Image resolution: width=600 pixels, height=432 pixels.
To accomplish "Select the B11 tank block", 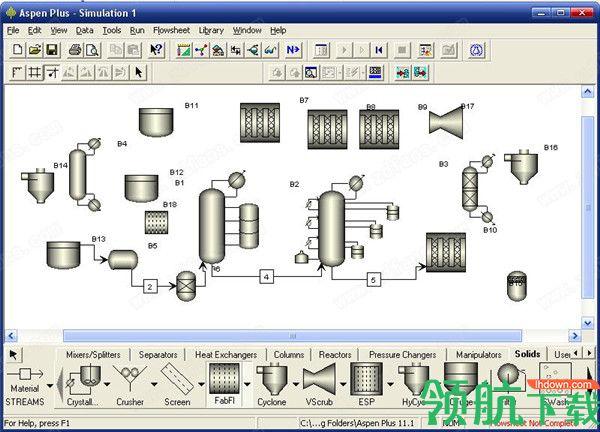I will tap(156, 122).
